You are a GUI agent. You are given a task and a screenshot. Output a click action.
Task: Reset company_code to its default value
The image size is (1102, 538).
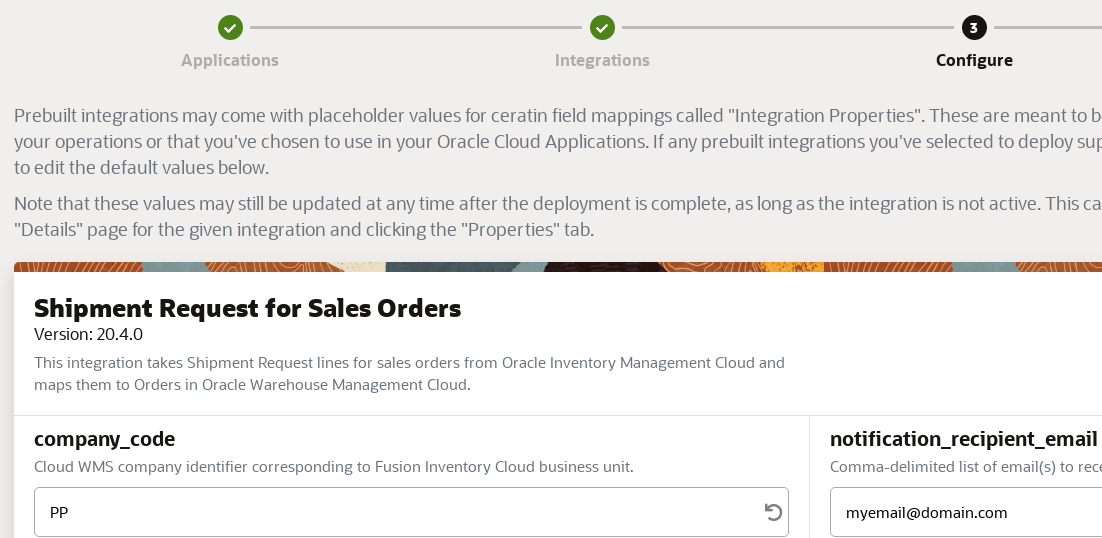(773, 512)
